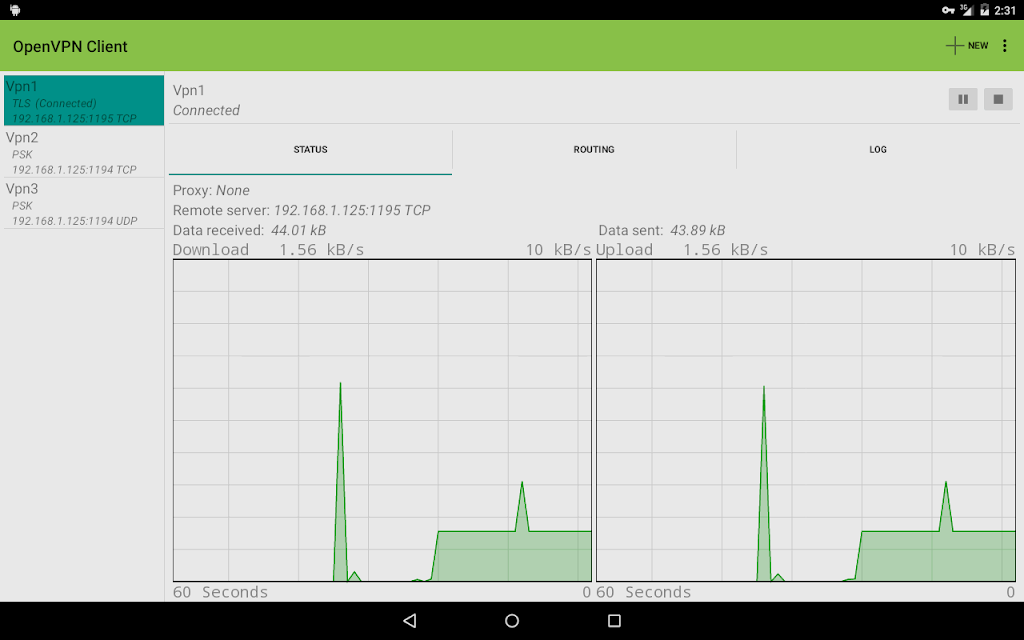Tap the battery icon in status bar
Screen dimensions: 1024x640
point(984,10)
